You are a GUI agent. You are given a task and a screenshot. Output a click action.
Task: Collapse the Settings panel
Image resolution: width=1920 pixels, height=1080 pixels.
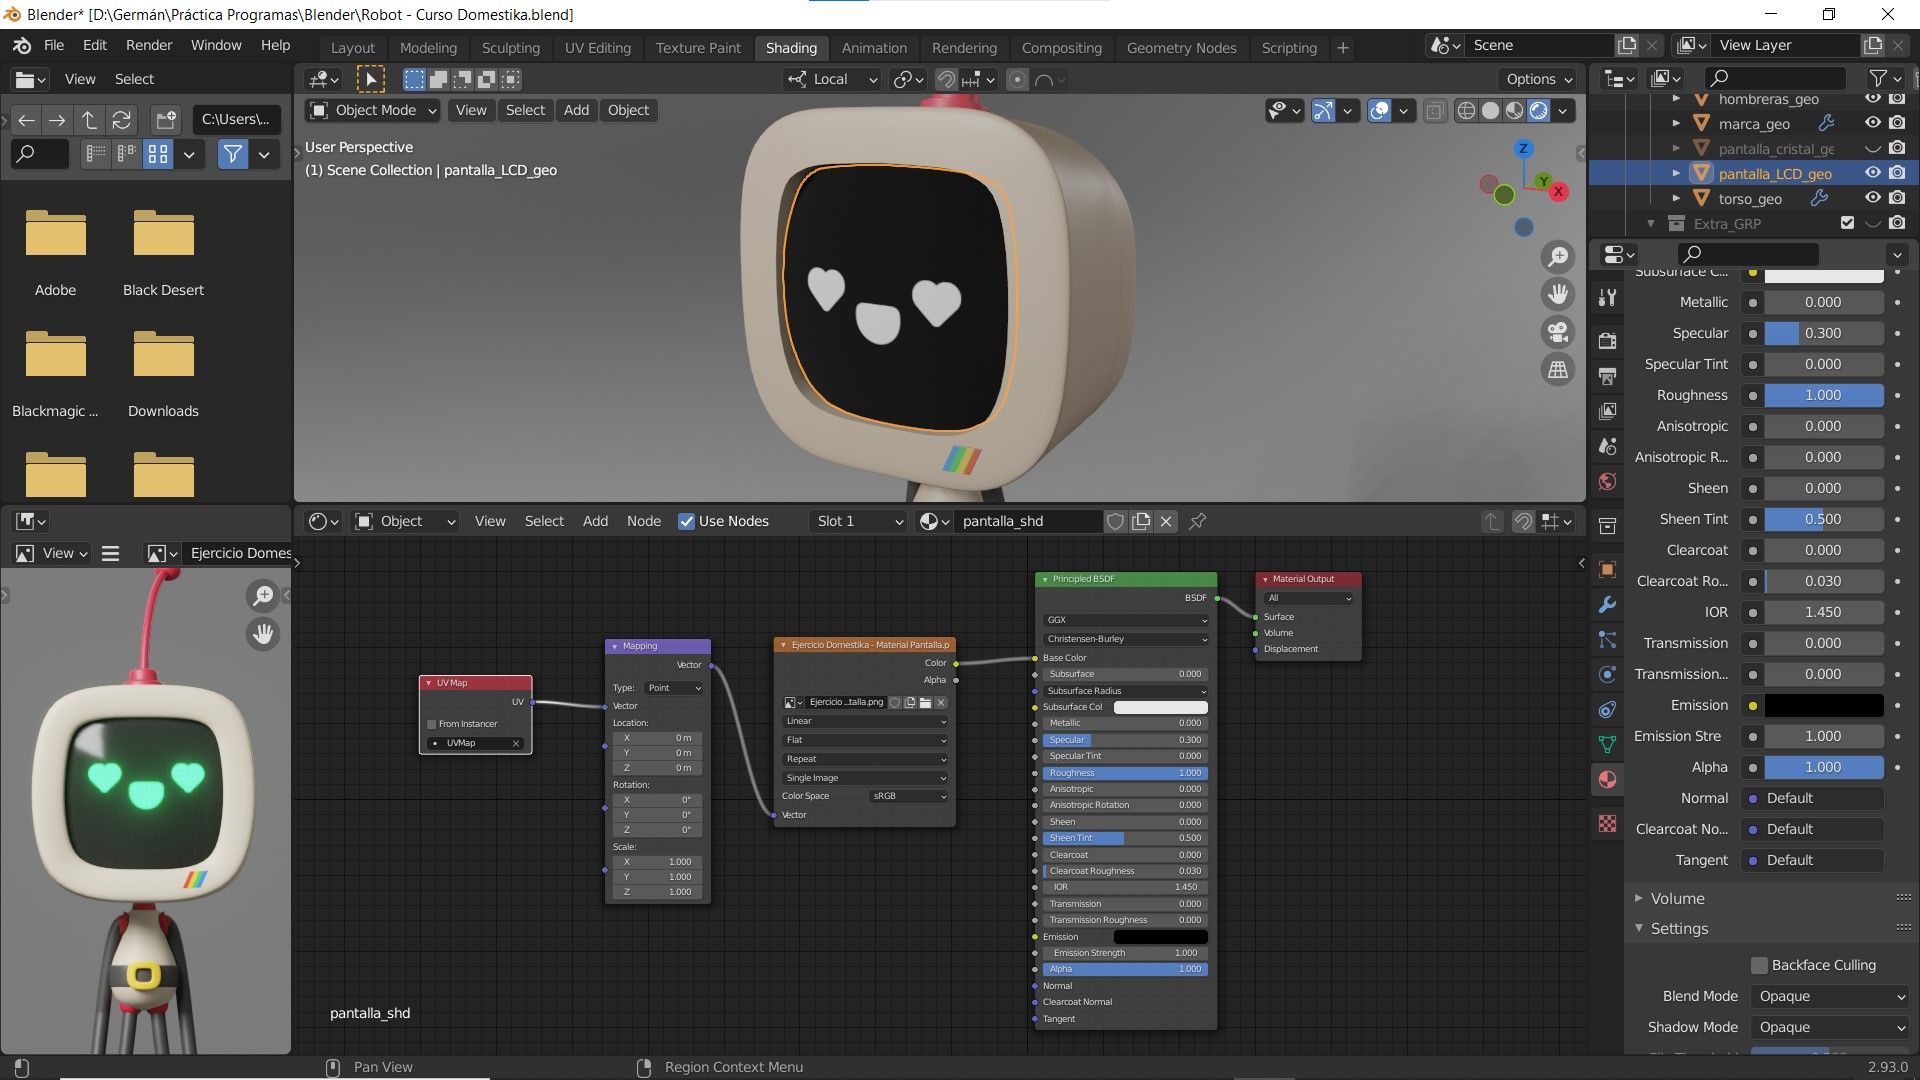pos(1679,928)
